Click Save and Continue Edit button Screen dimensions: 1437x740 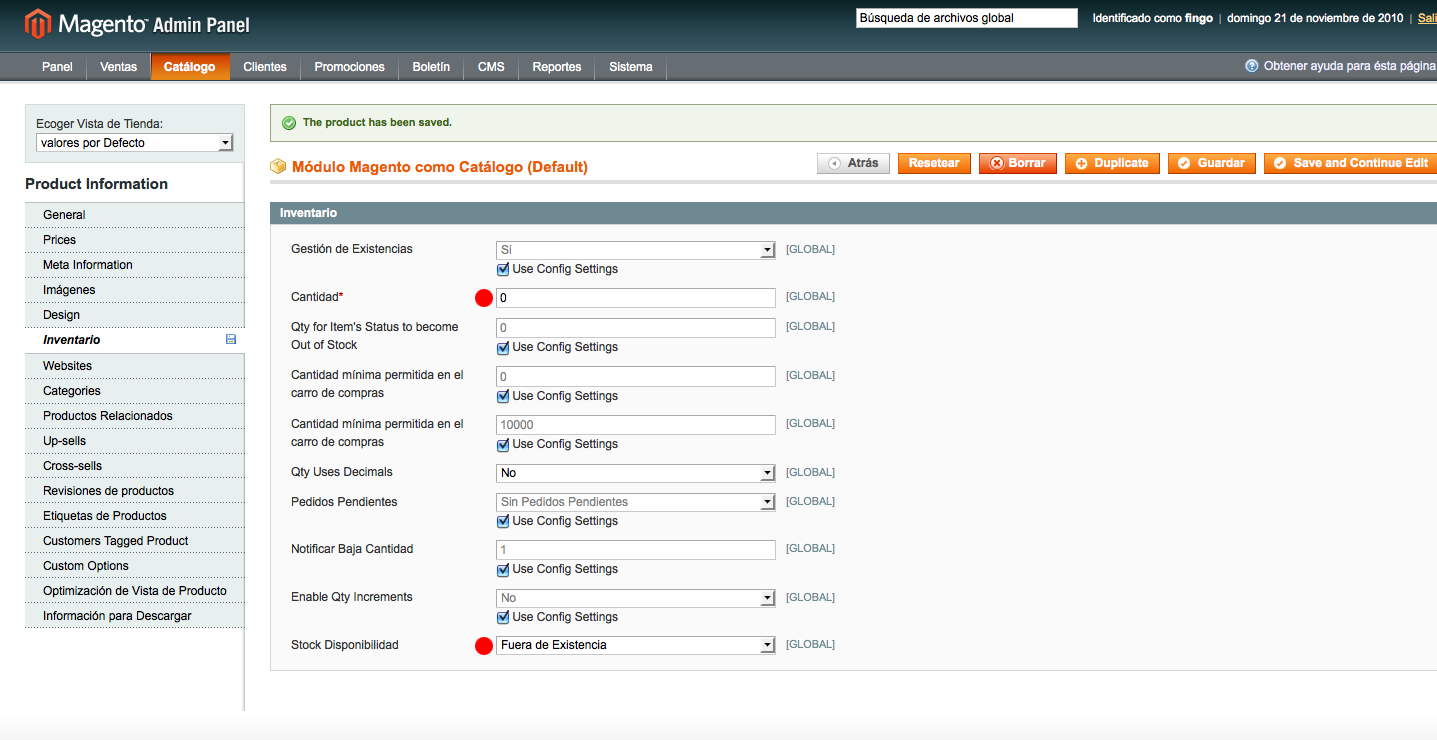(1351, 163)
